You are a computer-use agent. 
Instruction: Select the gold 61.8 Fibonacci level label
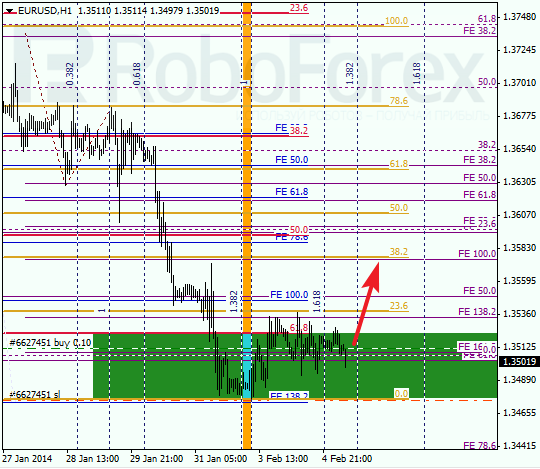click(399, 164)
